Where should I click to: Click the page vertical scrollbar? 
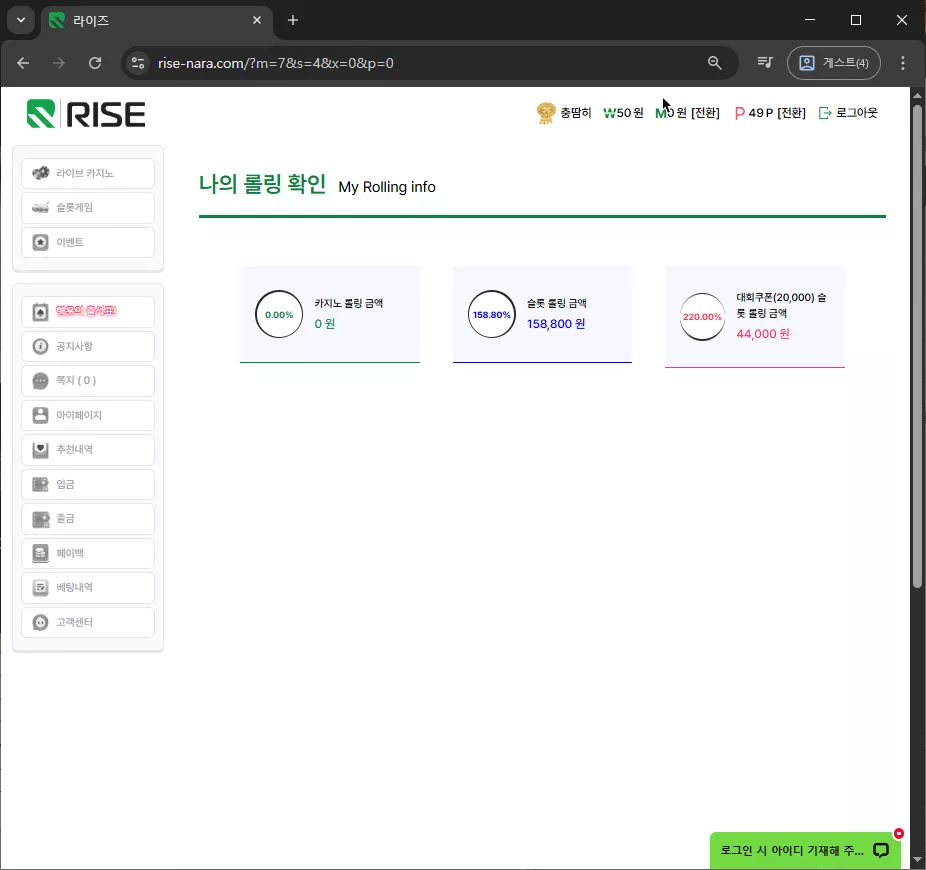click(x=917, y=347)
